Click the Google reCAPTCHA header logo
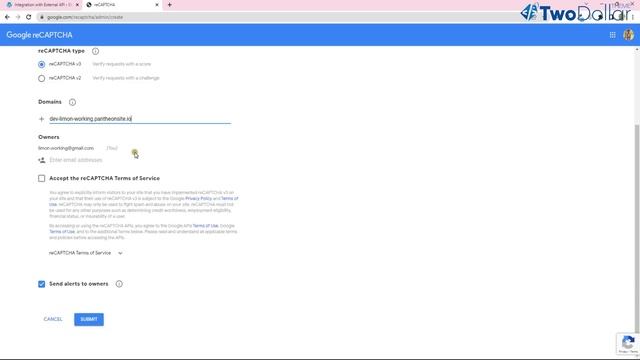The image size is (640, 360). 39,35
